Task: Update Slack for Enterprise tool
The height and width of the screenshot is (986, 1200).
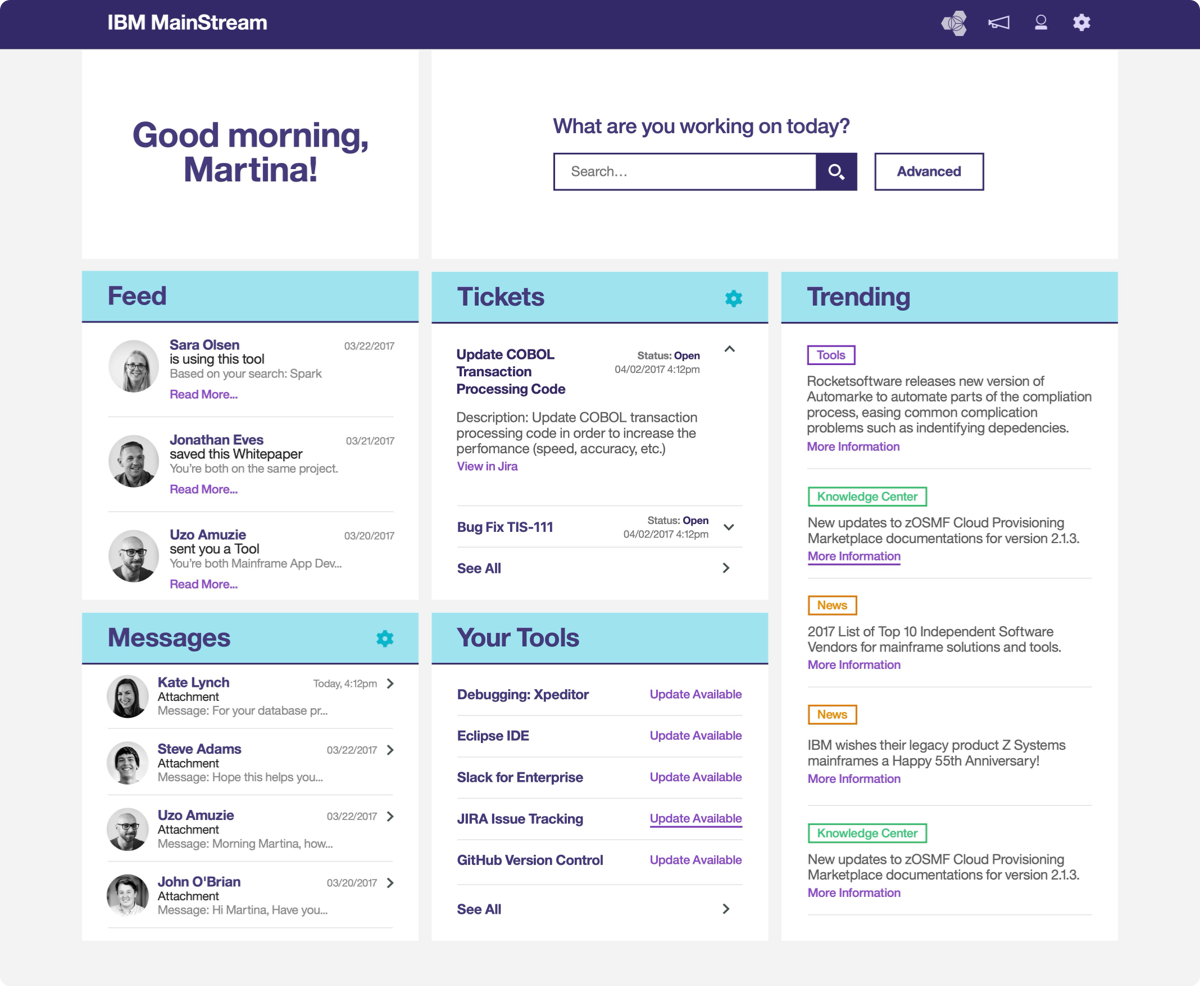Action: click(696, 777)
